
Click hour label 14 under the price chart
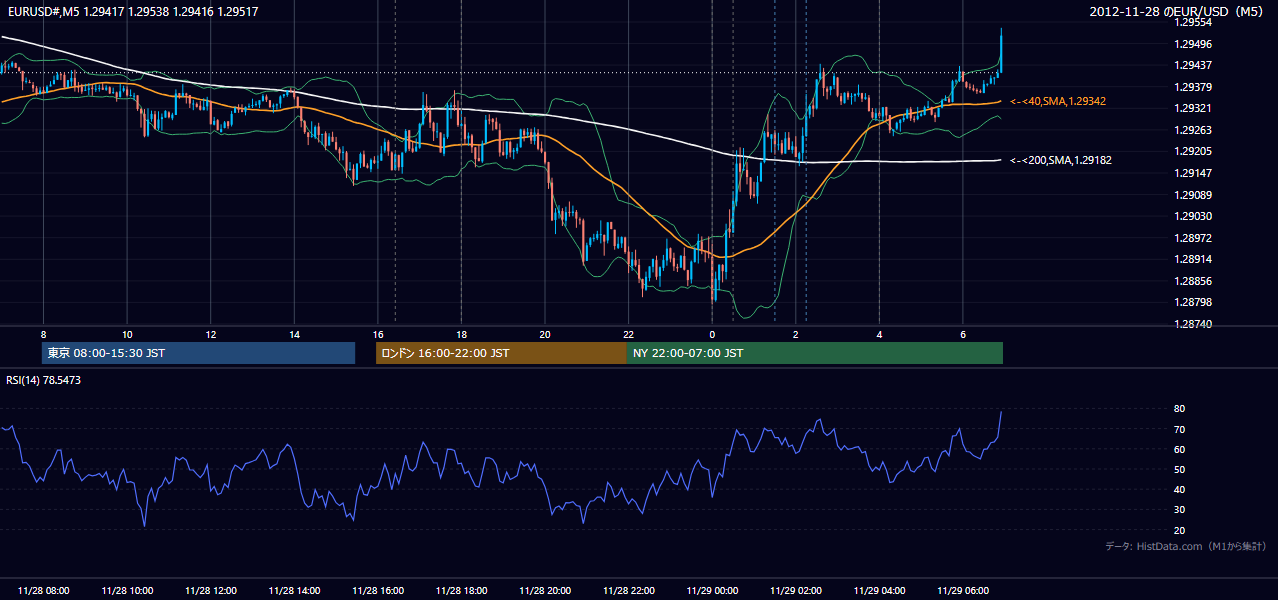coord(294,334)
